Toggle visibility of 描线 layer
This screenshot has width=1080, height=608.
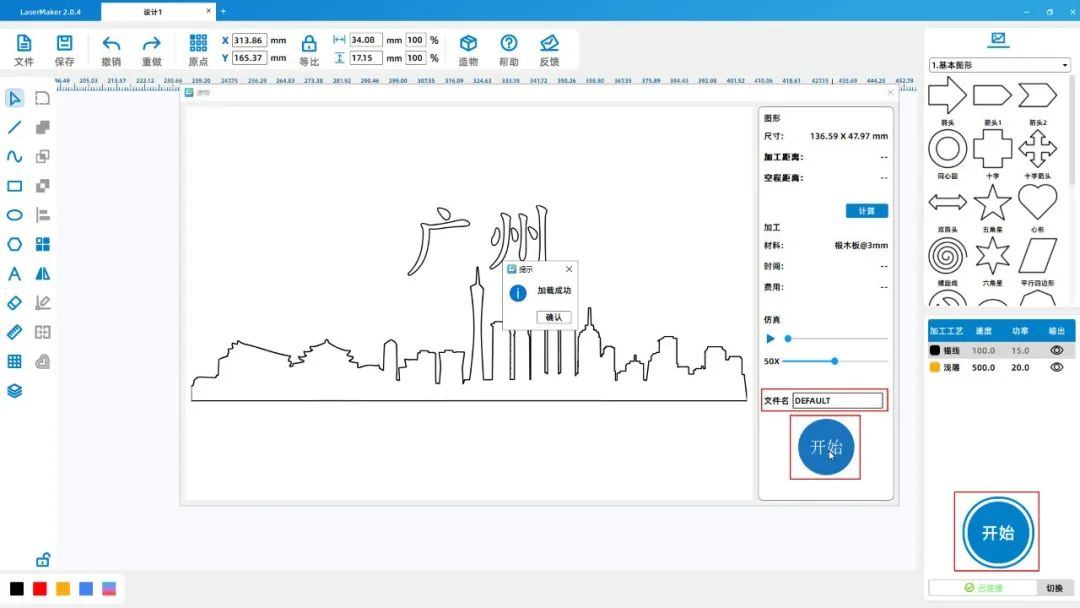click(x=1056, y=351)
